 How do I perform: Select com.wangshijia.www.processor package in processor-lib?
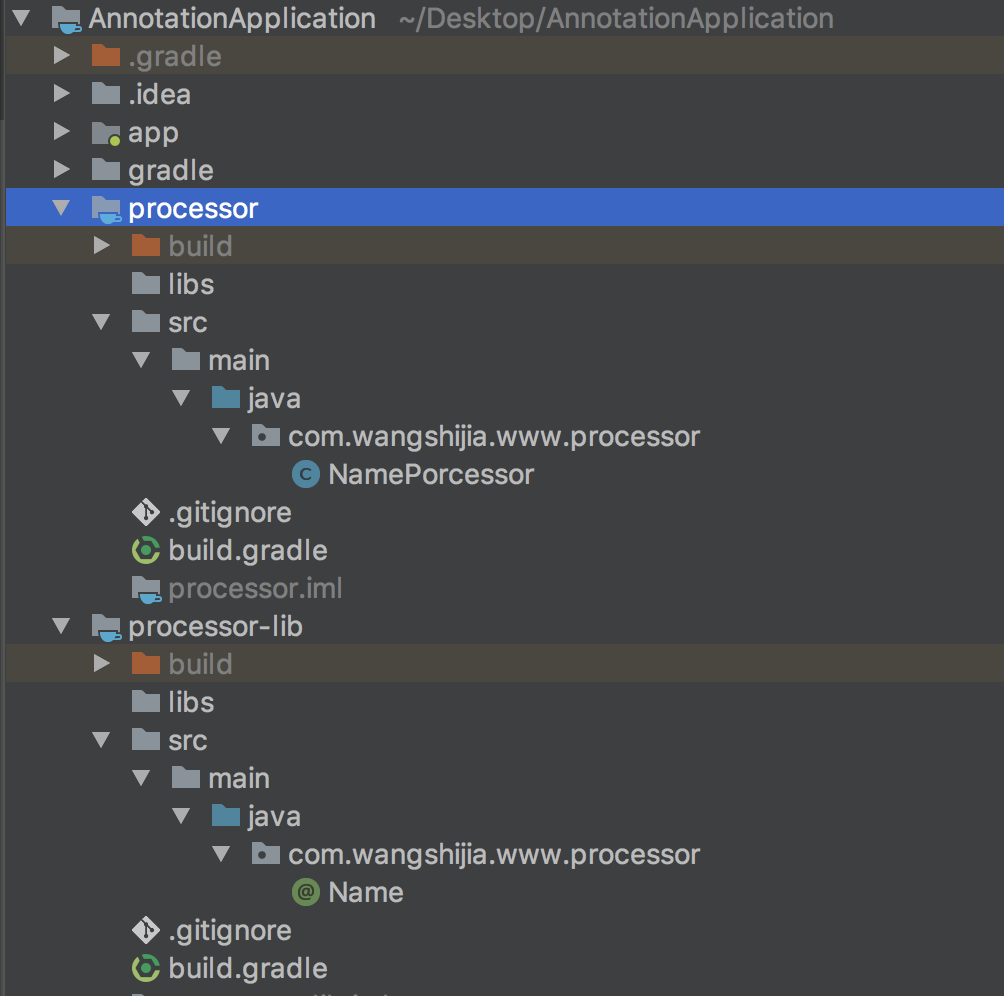click(x=494, y=854)
